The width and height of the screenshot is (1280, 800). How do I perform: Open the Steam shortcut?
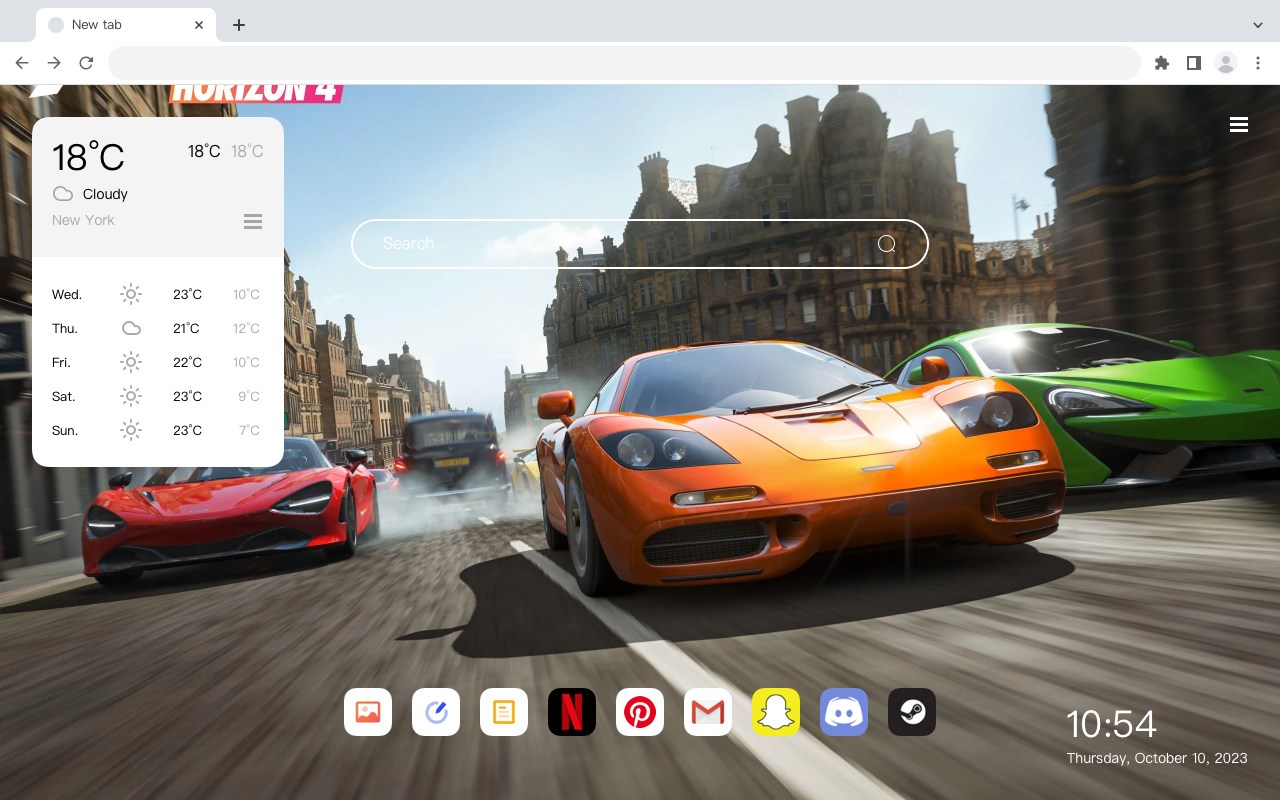pyautogui.click(x=912, y=712)
